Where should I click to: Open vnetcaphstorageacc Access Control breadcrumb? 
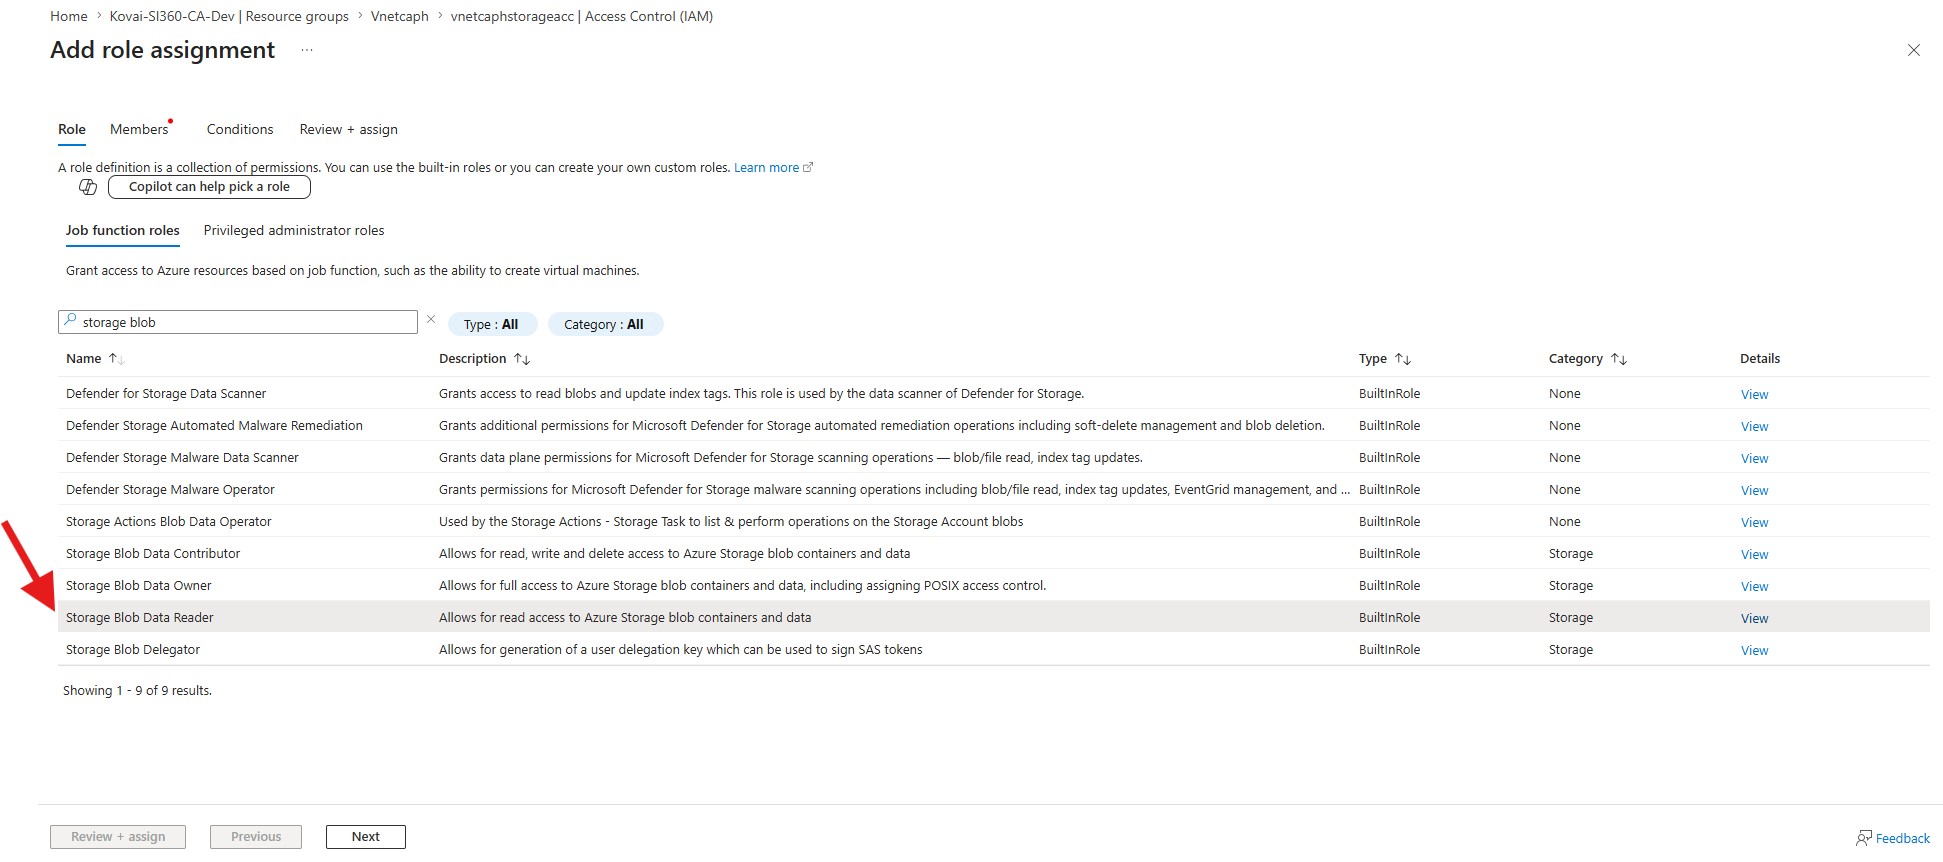point(582,17)
